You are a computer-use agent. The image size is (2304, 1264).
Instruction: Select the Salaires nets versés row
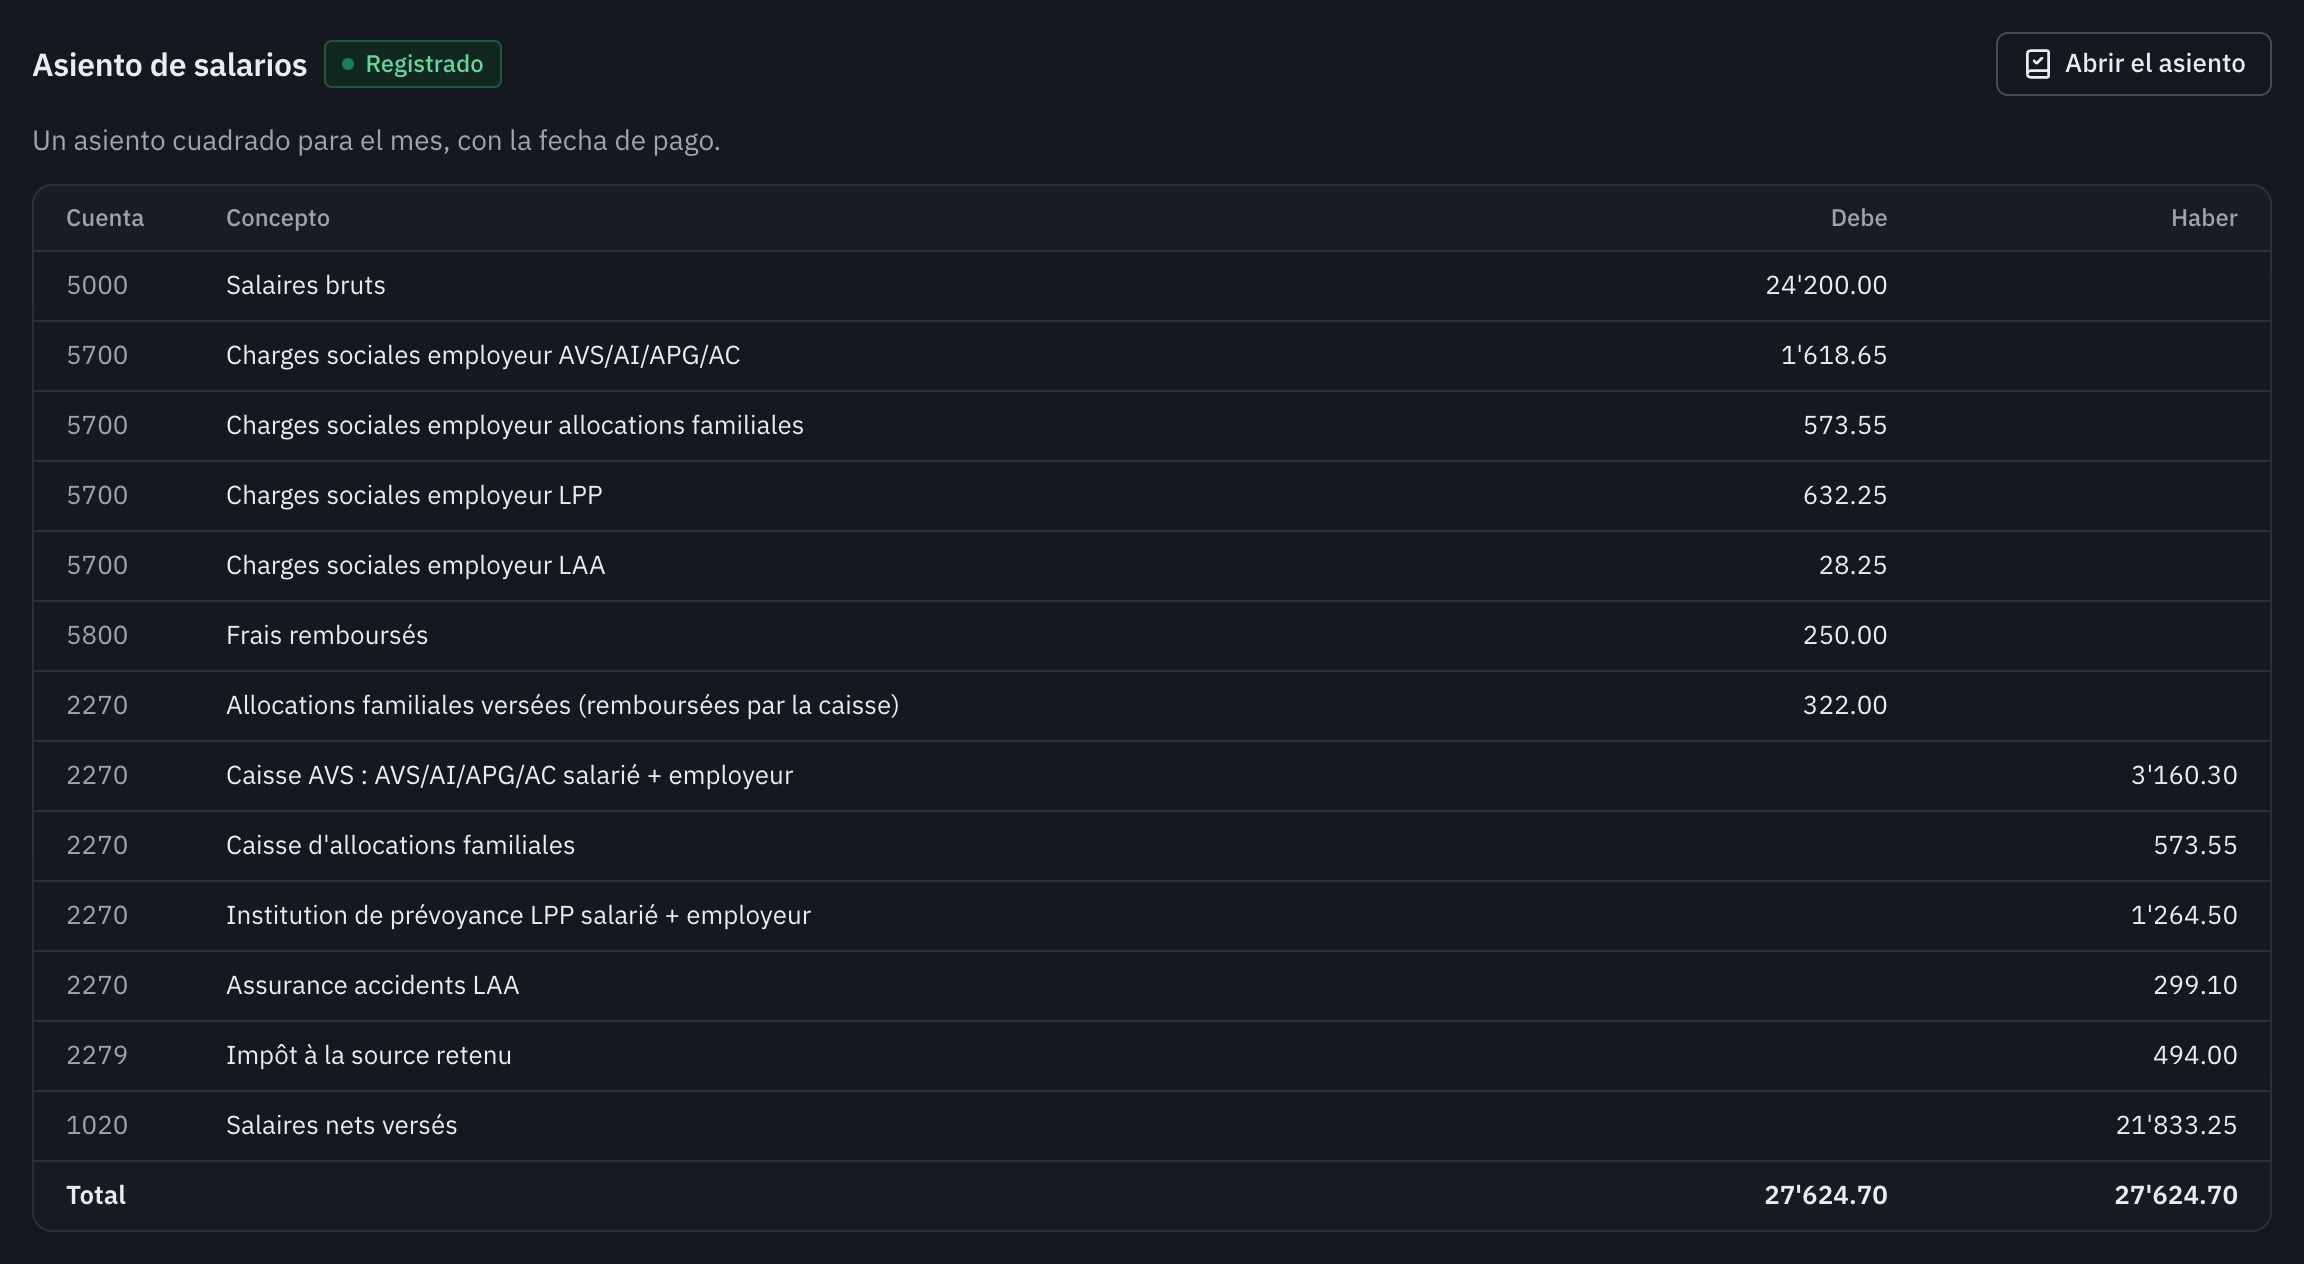tap(1152, 1126)
